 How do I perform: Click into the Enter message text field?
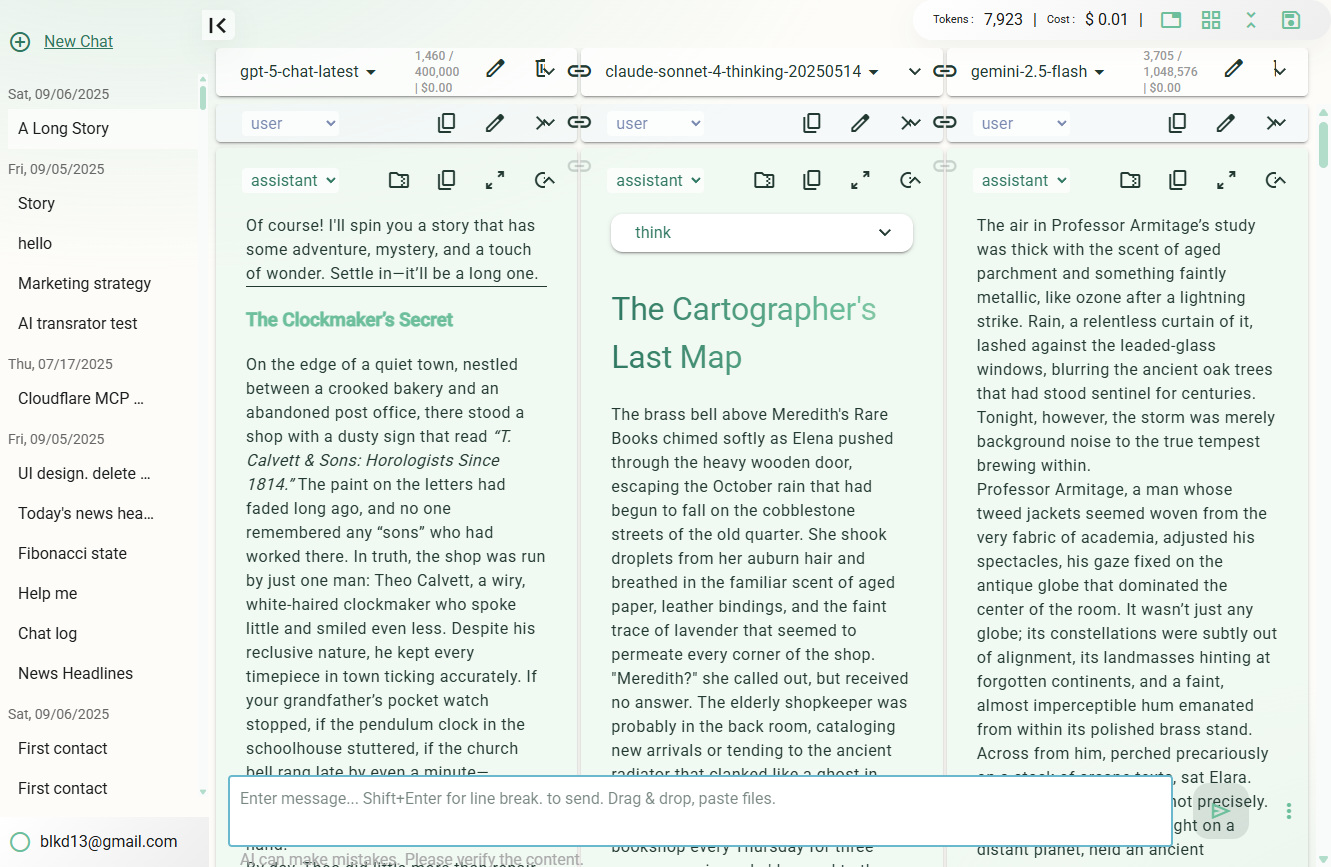click(x=700, y=810)
